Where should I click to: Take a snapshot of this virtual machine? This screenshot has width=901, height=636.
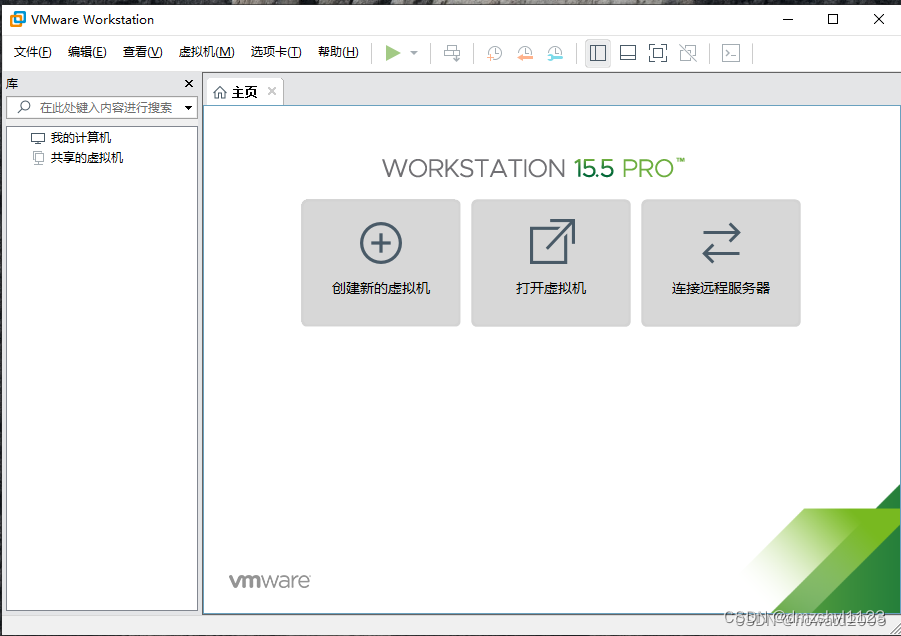pyautogui.click(x=494, y=53)
